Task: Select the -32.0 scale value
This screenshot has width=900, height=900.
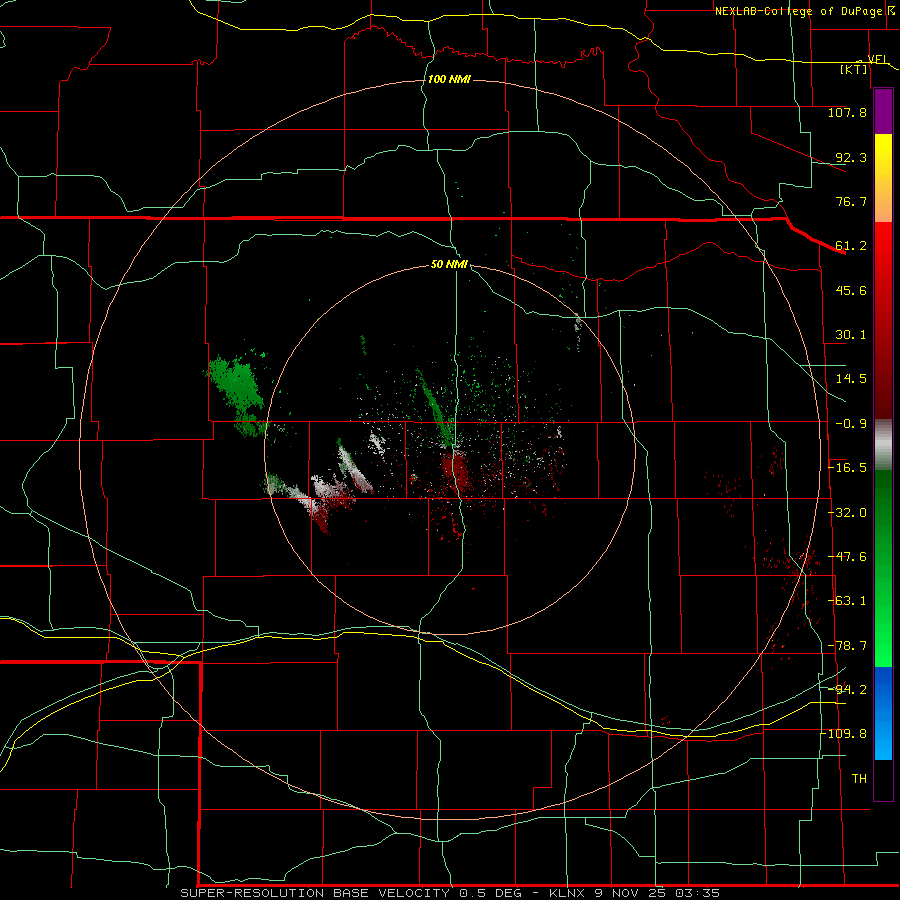Action: (x=847, y=513)
